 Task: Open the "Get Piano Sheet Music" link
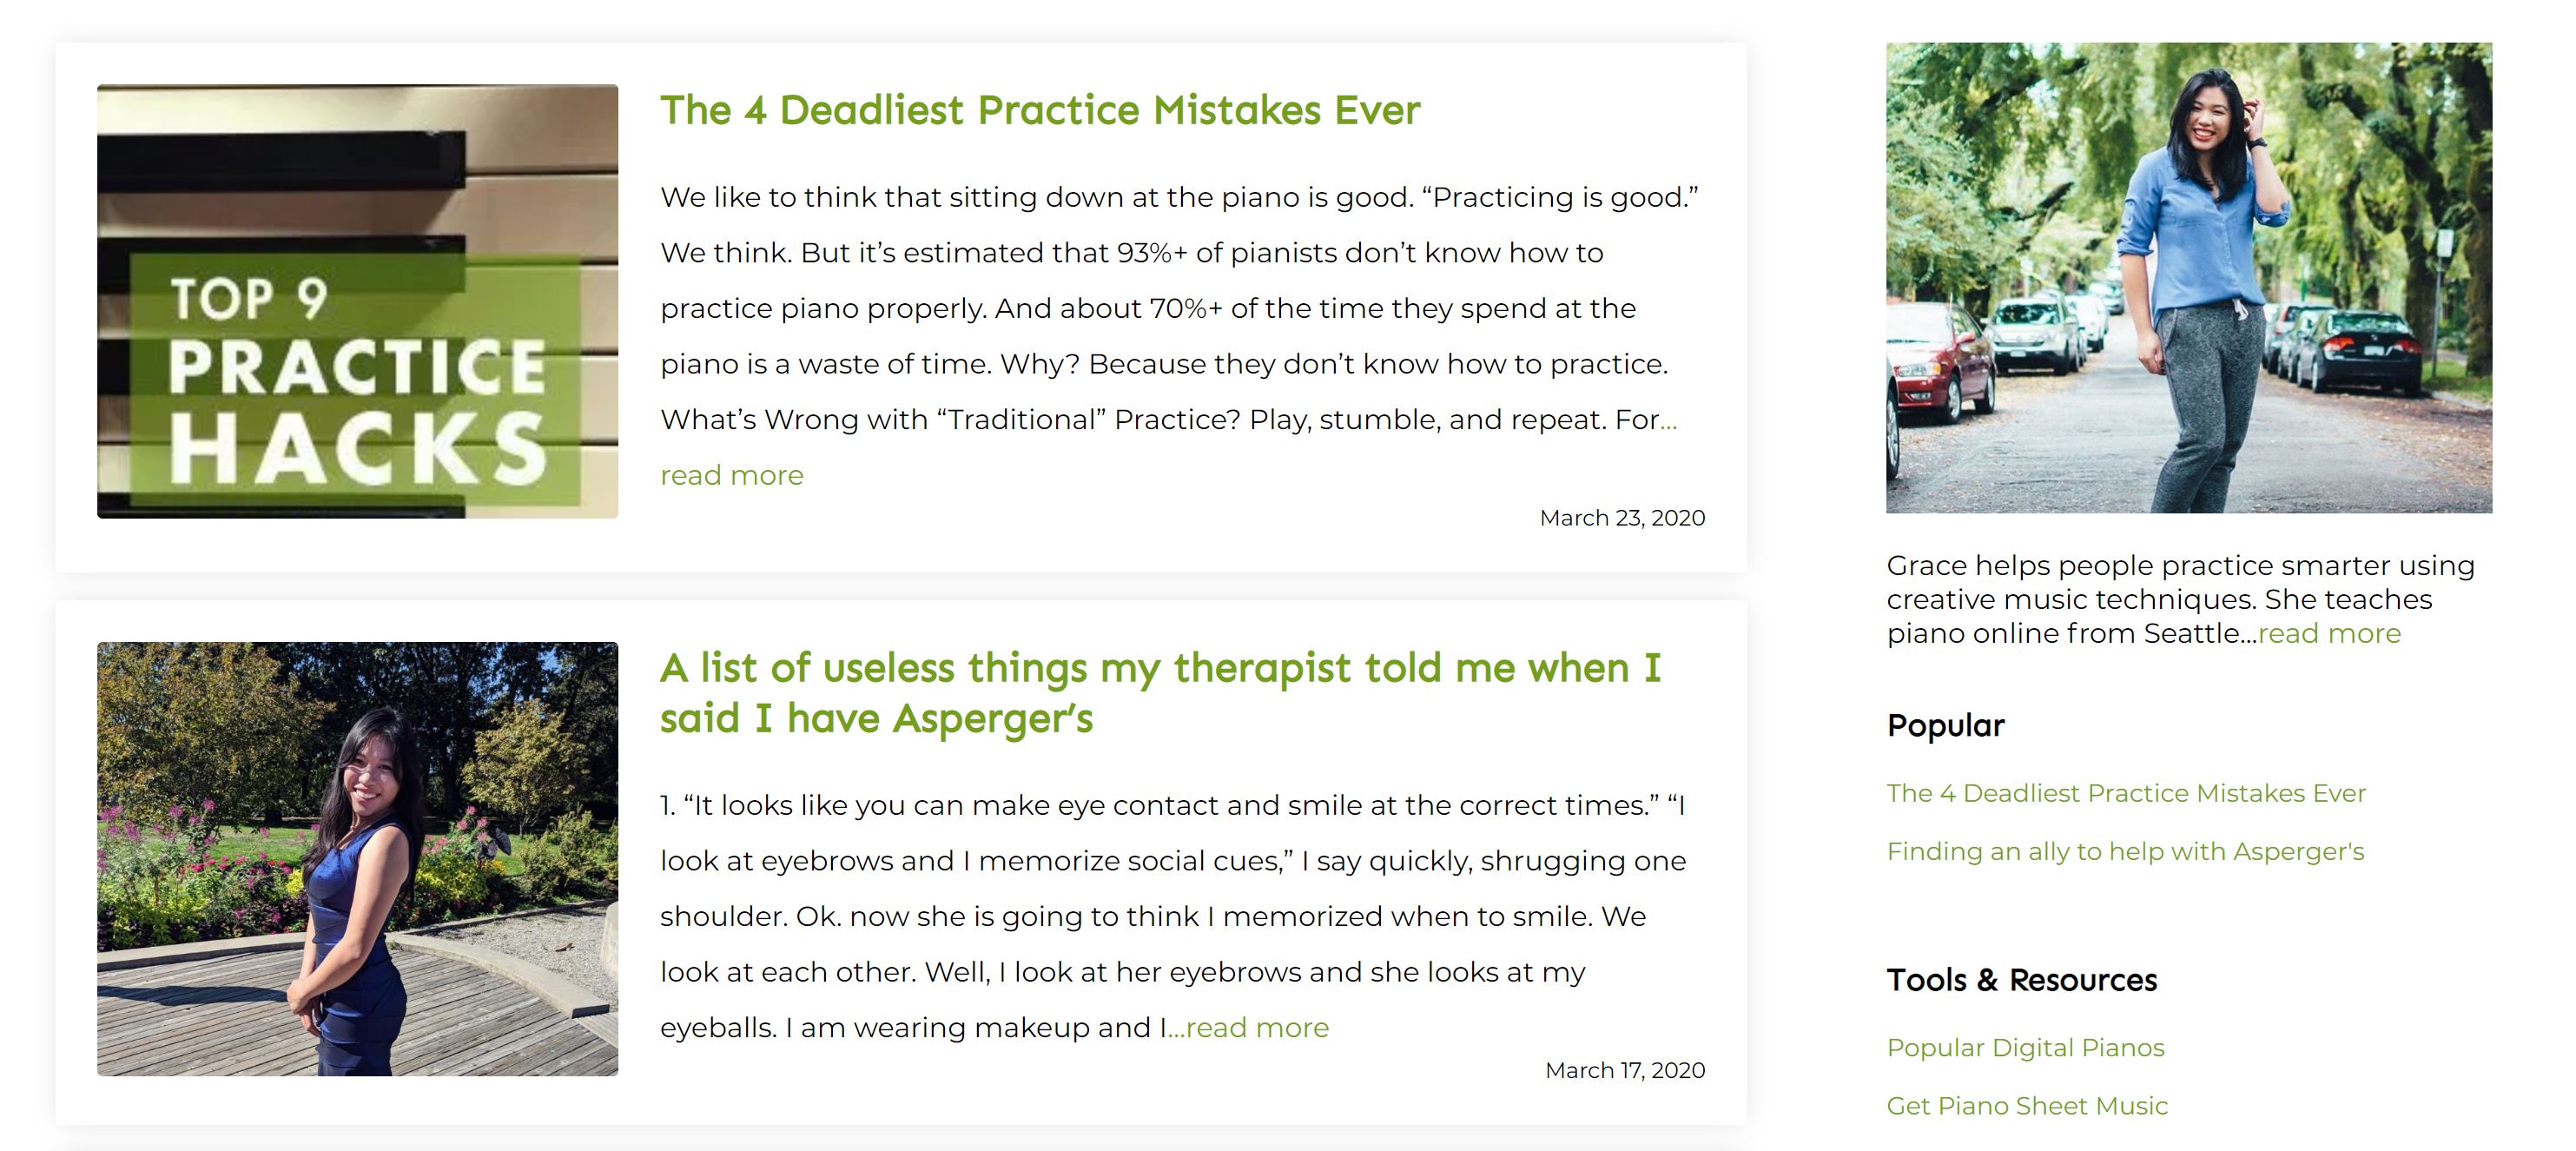[x=2026, y=1105]
